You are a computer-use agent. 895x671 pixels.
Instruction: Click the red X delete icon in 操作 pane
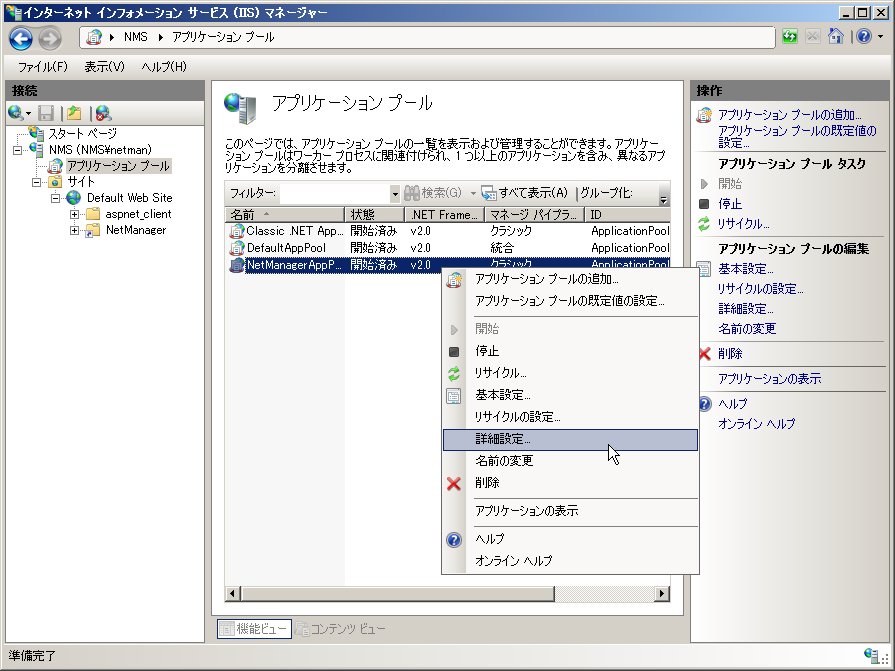705,354
